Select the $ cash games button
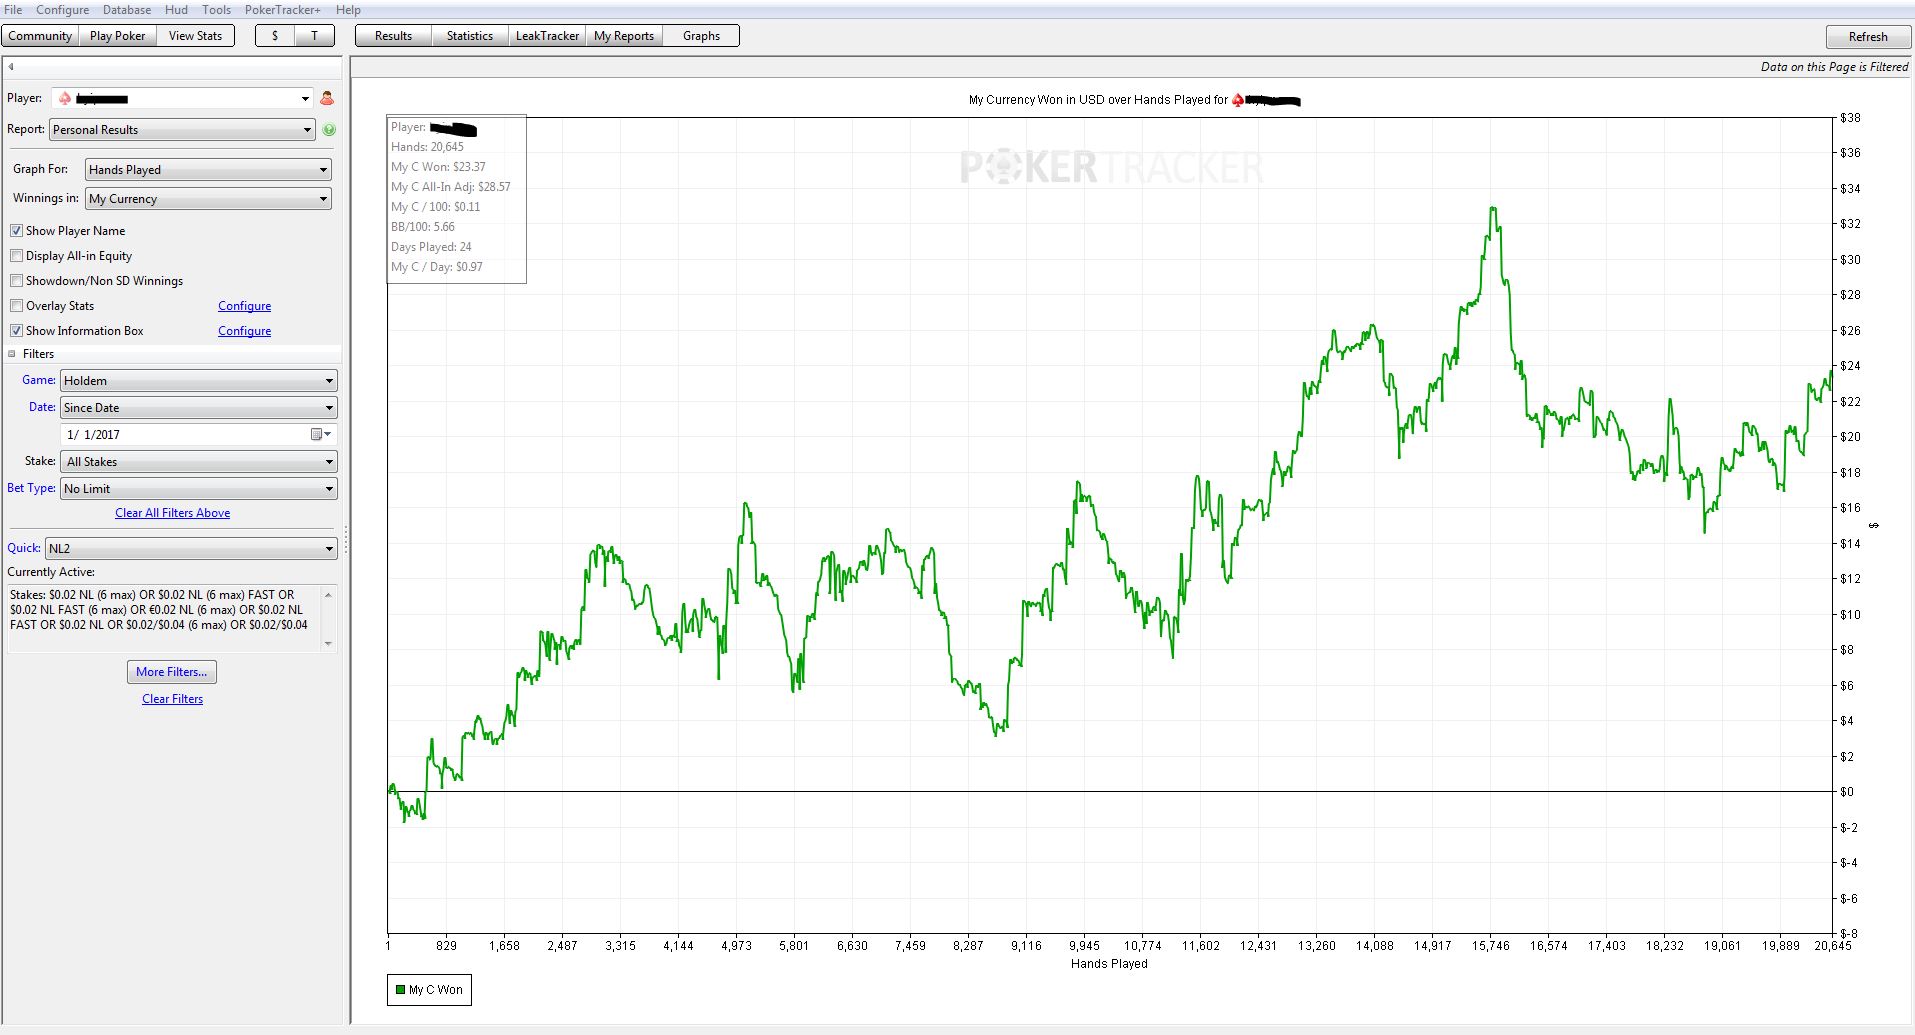This screenshot has height=1035, width=1915. [275, 36]
